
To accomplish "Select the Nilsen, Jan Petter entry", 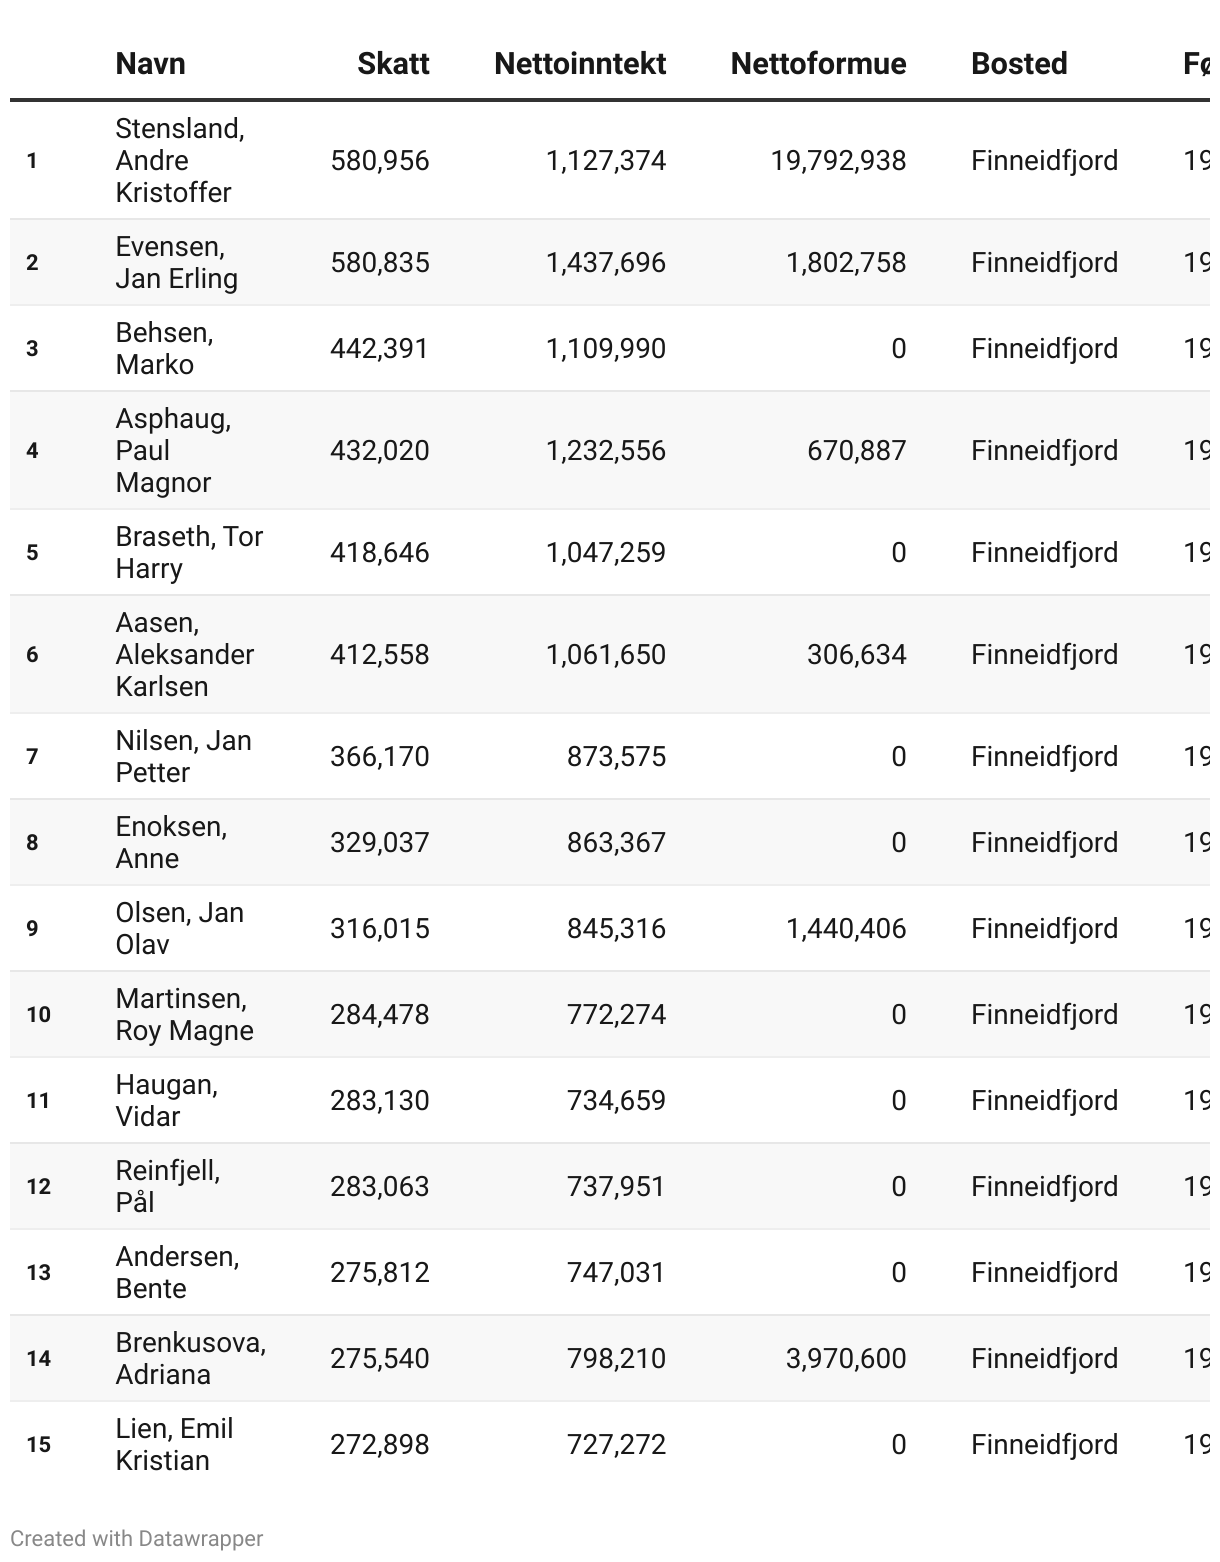I will [183, 756].
